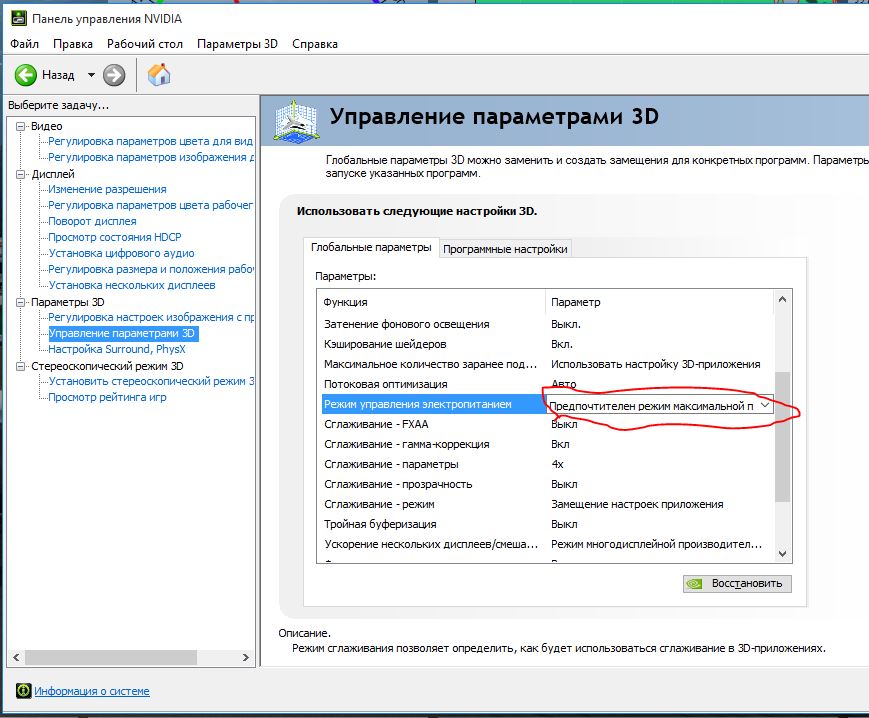Click the 4x anti-aliasing value
Screen dimensions: 869x718
558,464
